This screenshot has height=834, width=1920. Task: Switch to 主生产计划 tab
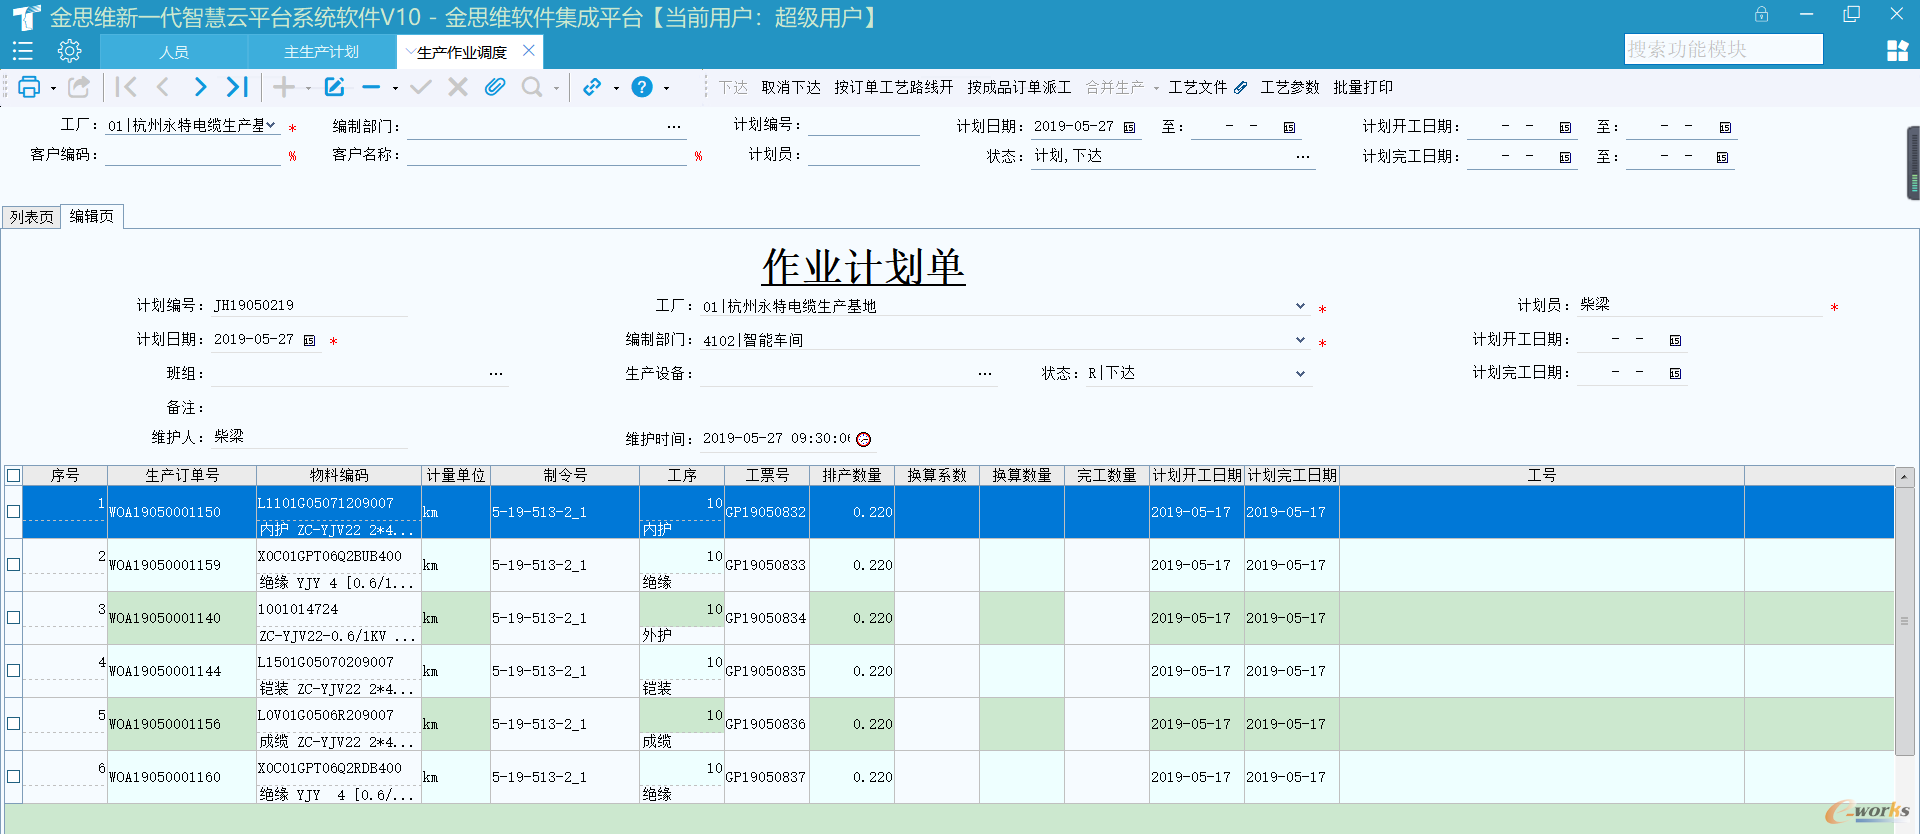point(321,52)
